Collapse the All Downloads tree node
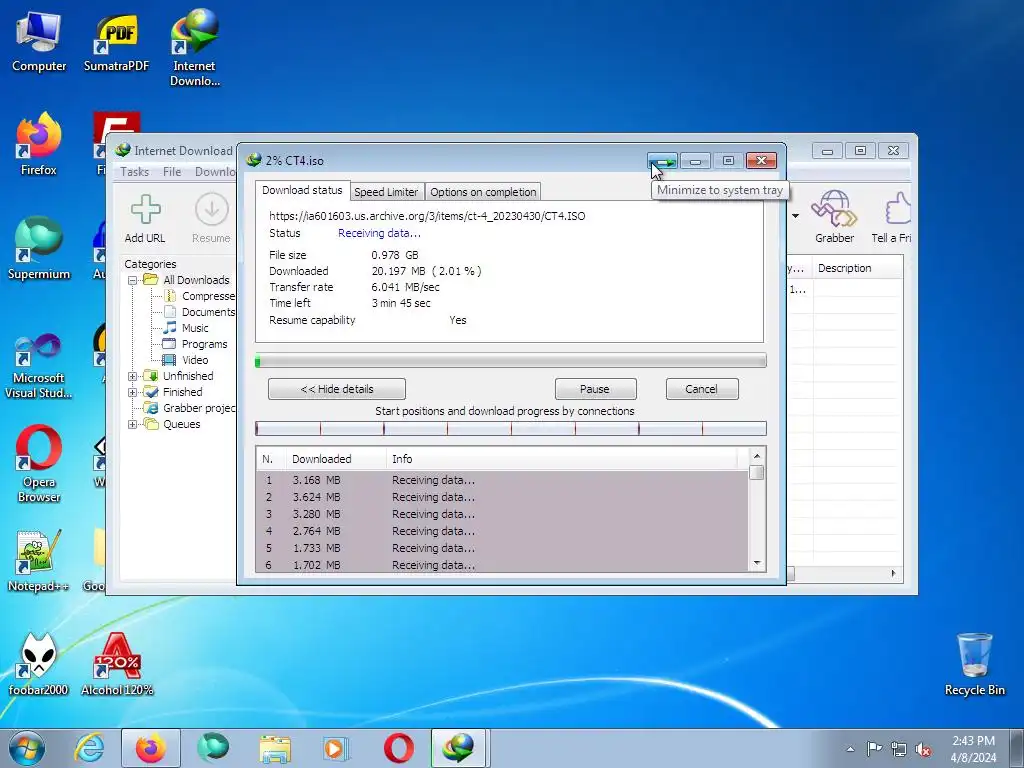1024x768 pixels. pos(133,280)
